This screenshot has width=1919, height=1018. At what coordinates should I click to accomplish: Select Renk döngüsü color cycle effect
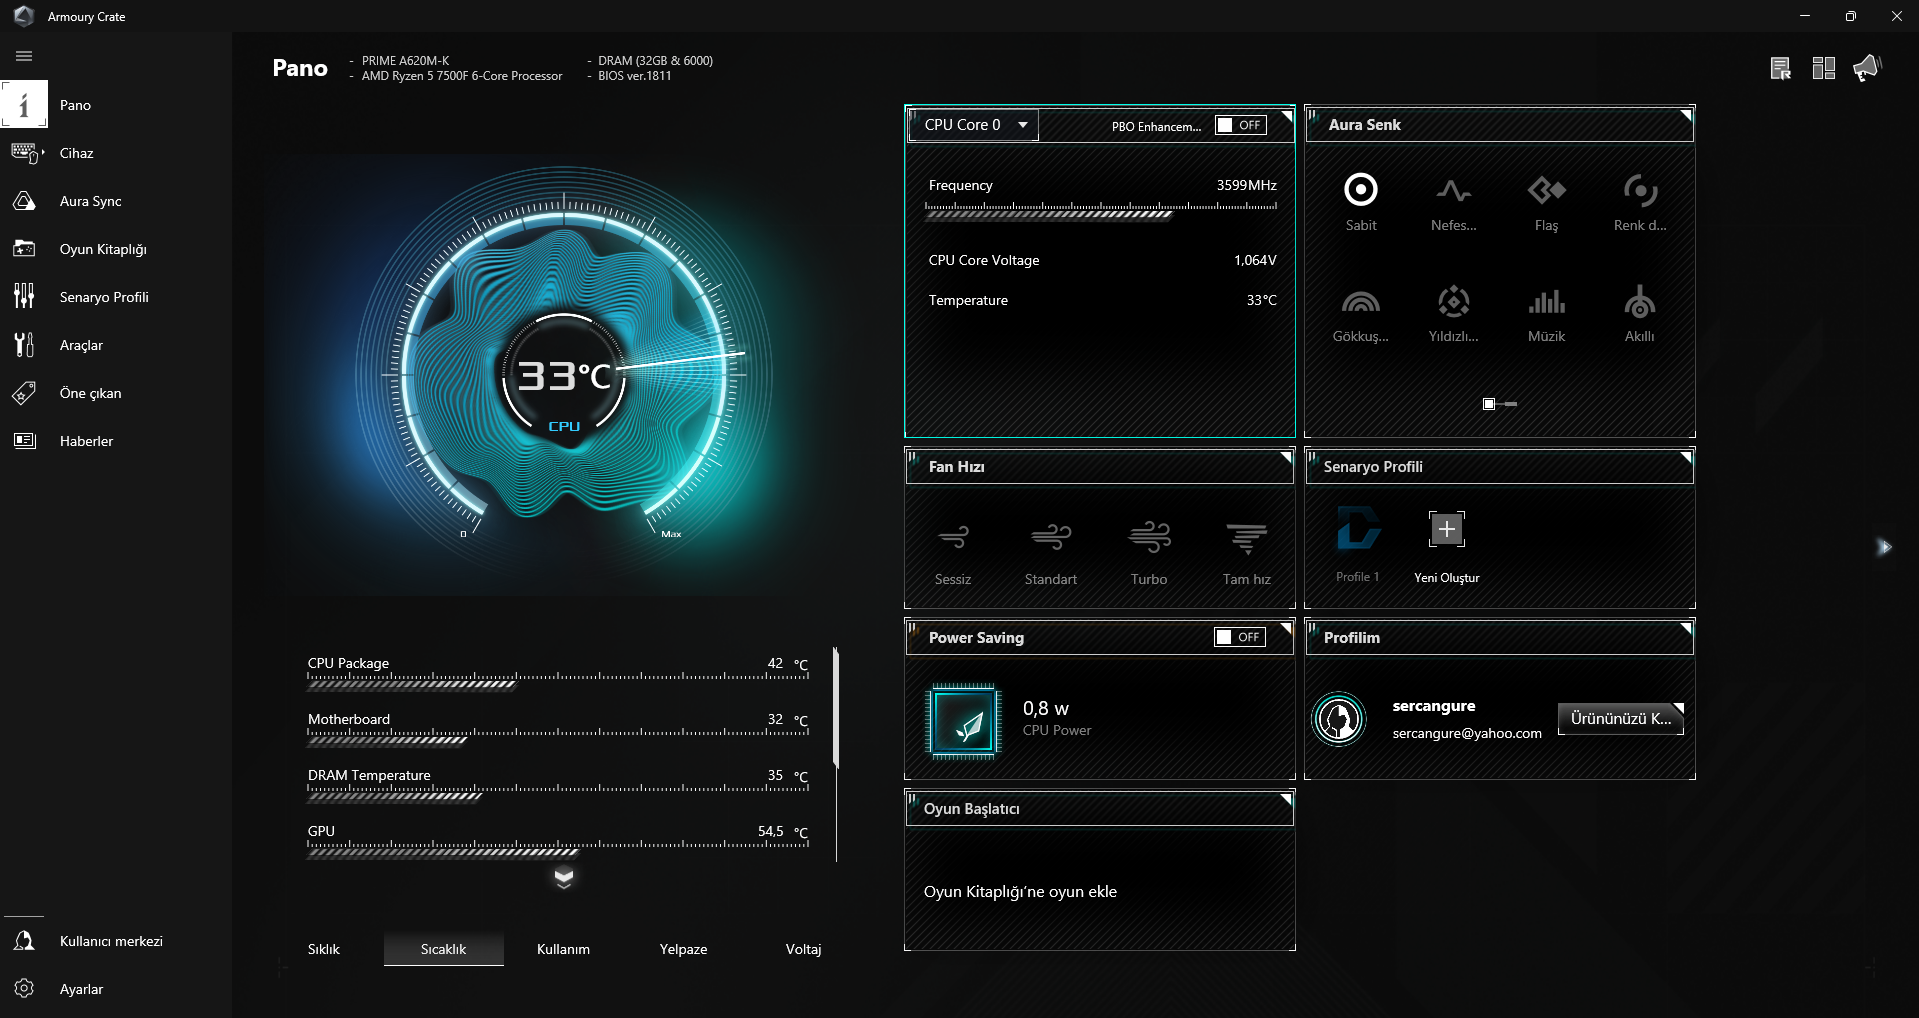(1639, 202)
